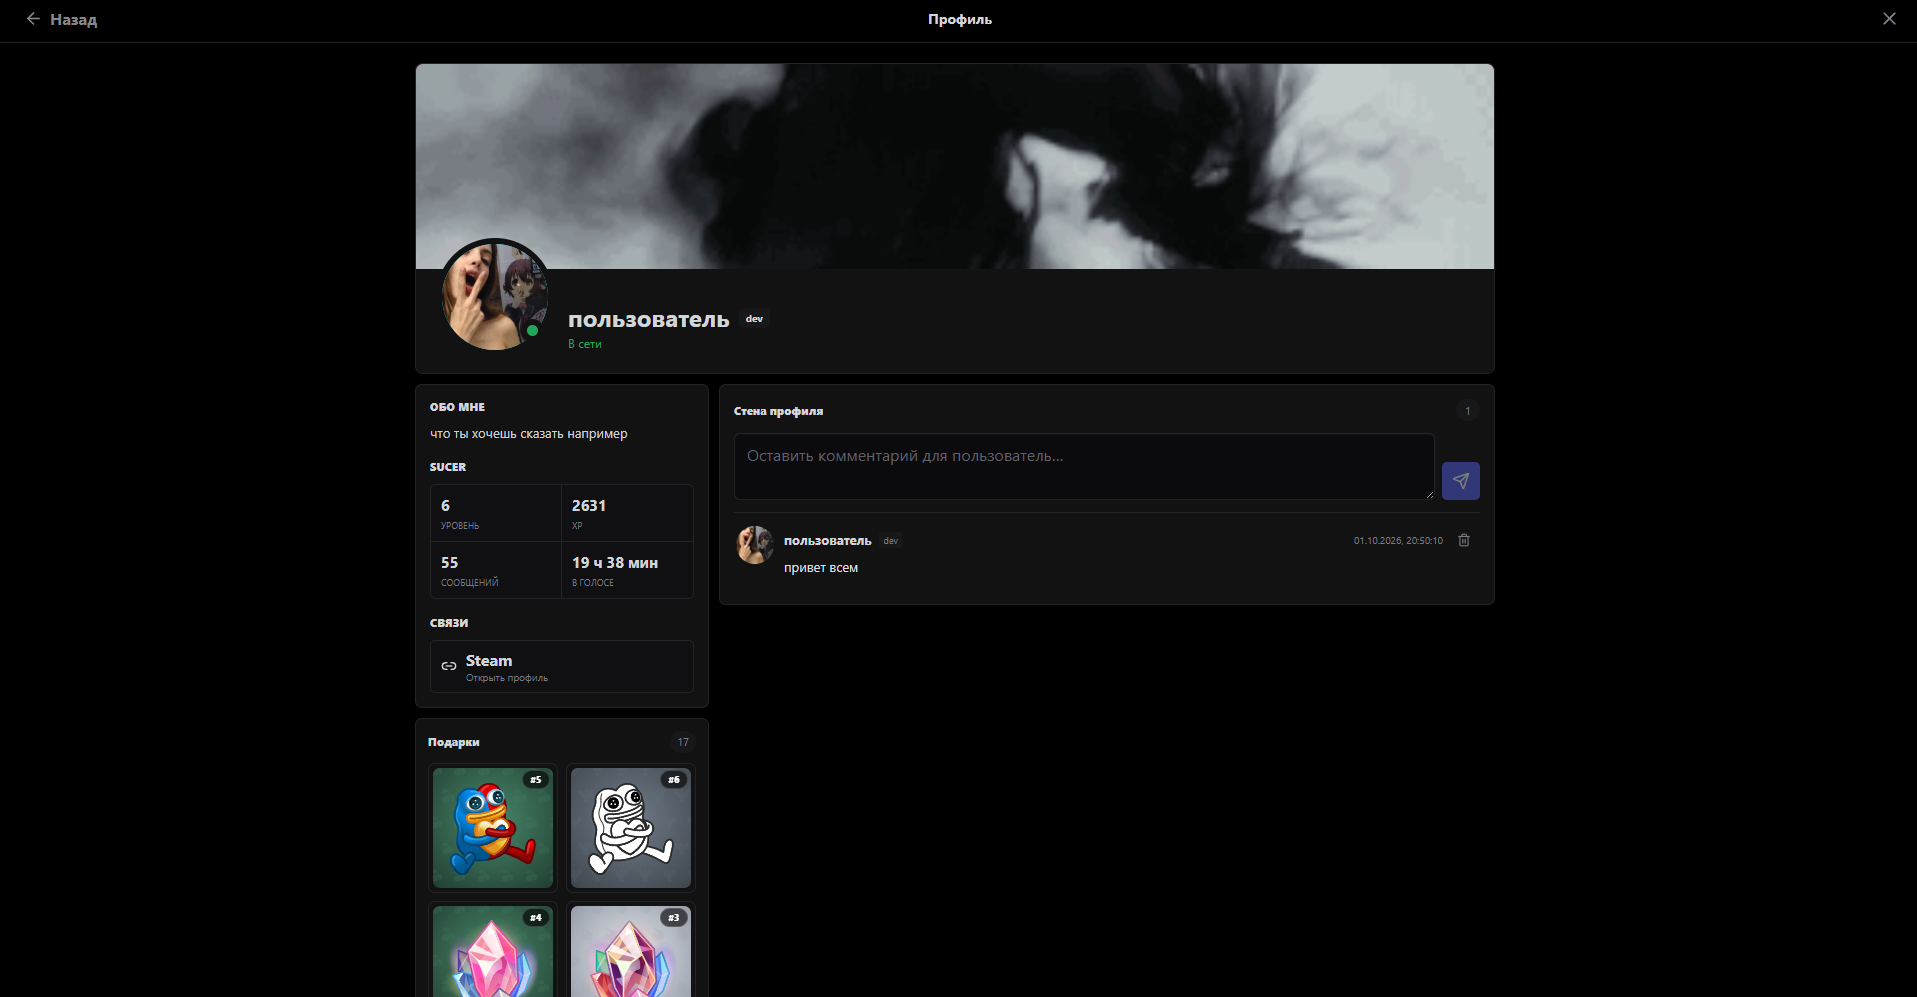
Task: Click the Steam chain link icon
Action: point(449,666)
